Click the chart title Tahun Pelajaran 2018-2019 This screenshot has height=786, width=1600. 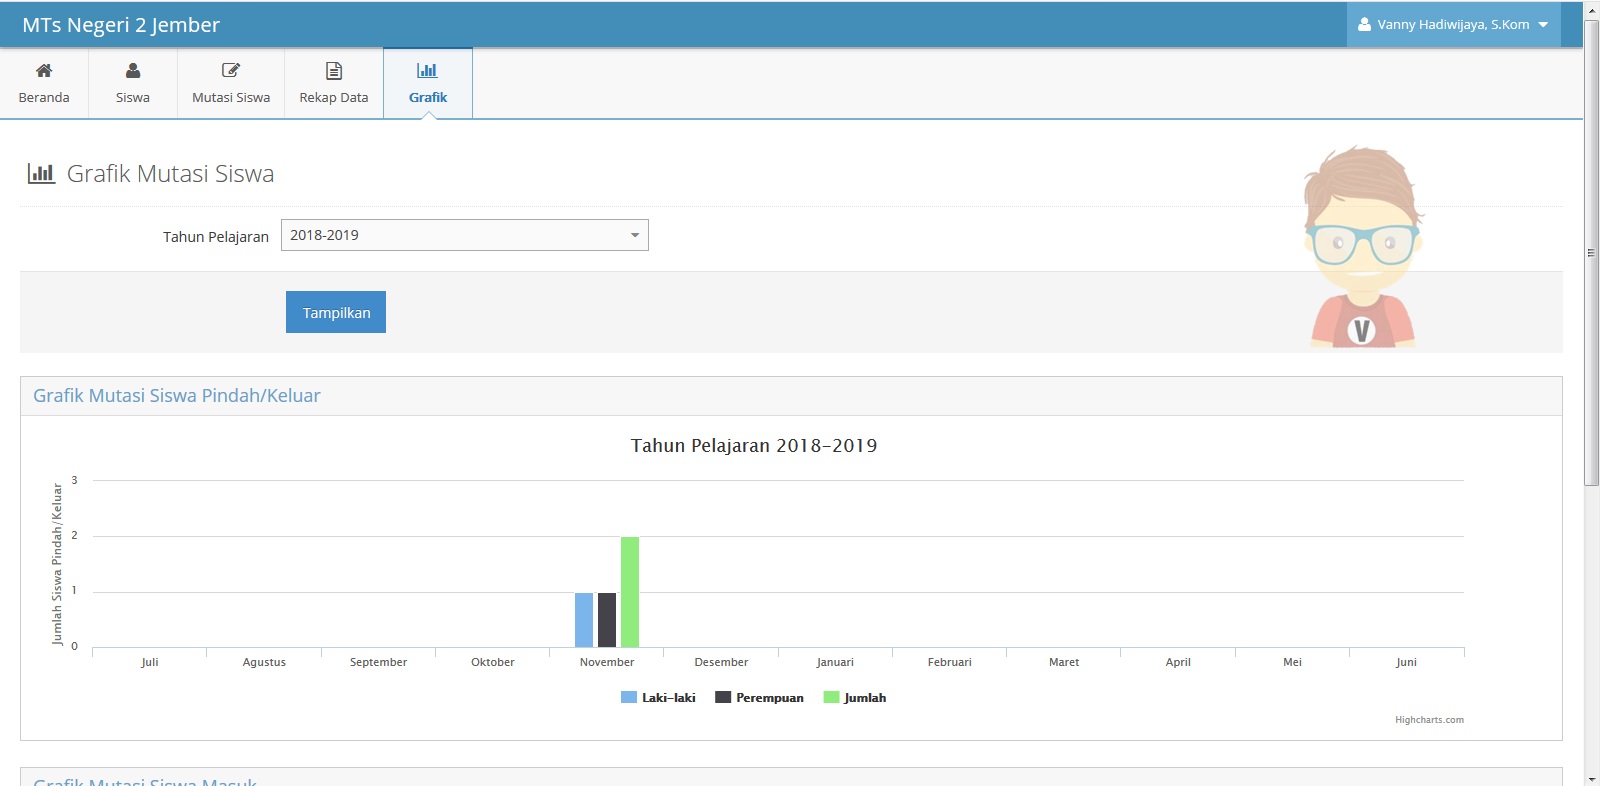(x=754, y=446)
